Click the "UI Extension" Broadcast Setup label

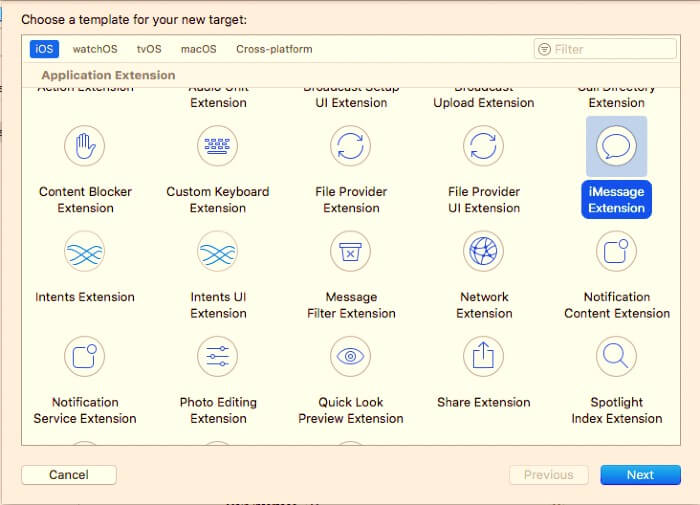[351, 103]
